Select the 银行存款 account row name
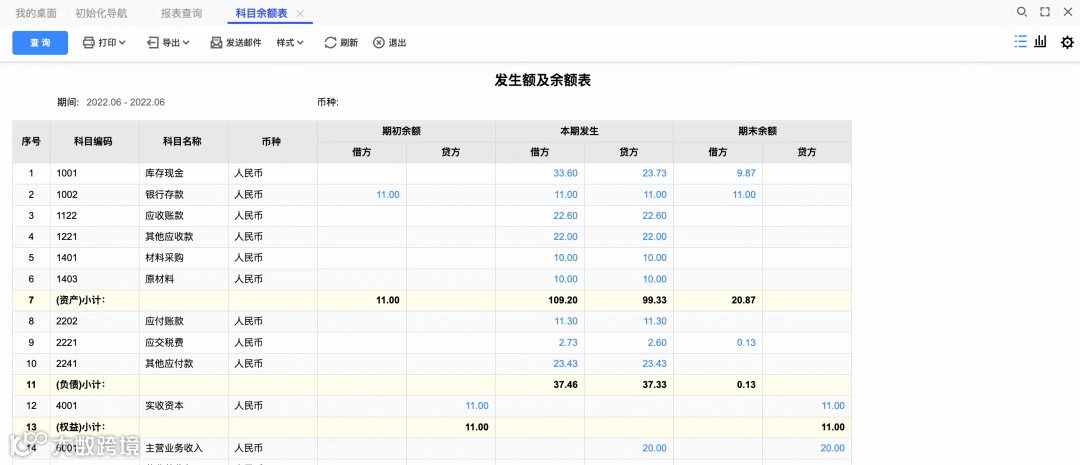Image resolution: width=1080 pixels, height=465 pixels. 165,194
